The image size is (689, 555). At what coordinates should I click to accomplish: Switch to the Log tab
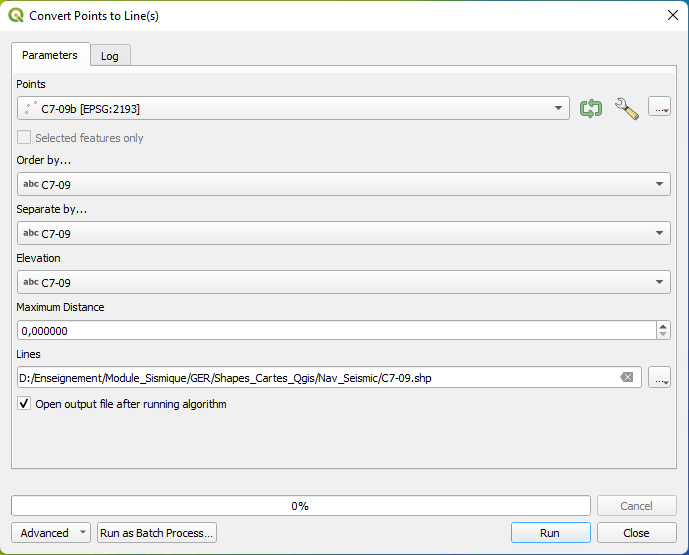pyautogui.click(x=110, y=56)
